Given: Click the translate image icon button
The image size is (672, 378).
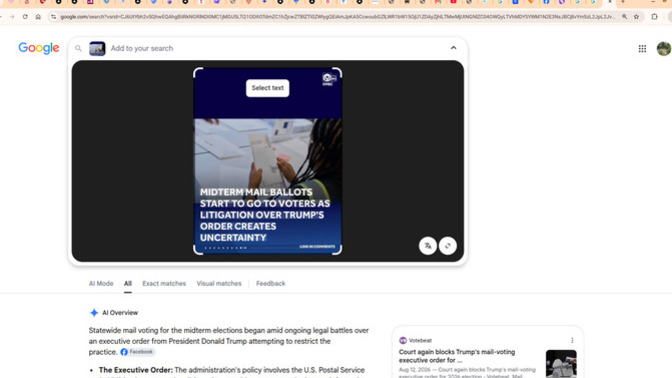Looking at the screenshot, I should click(428, 246).
